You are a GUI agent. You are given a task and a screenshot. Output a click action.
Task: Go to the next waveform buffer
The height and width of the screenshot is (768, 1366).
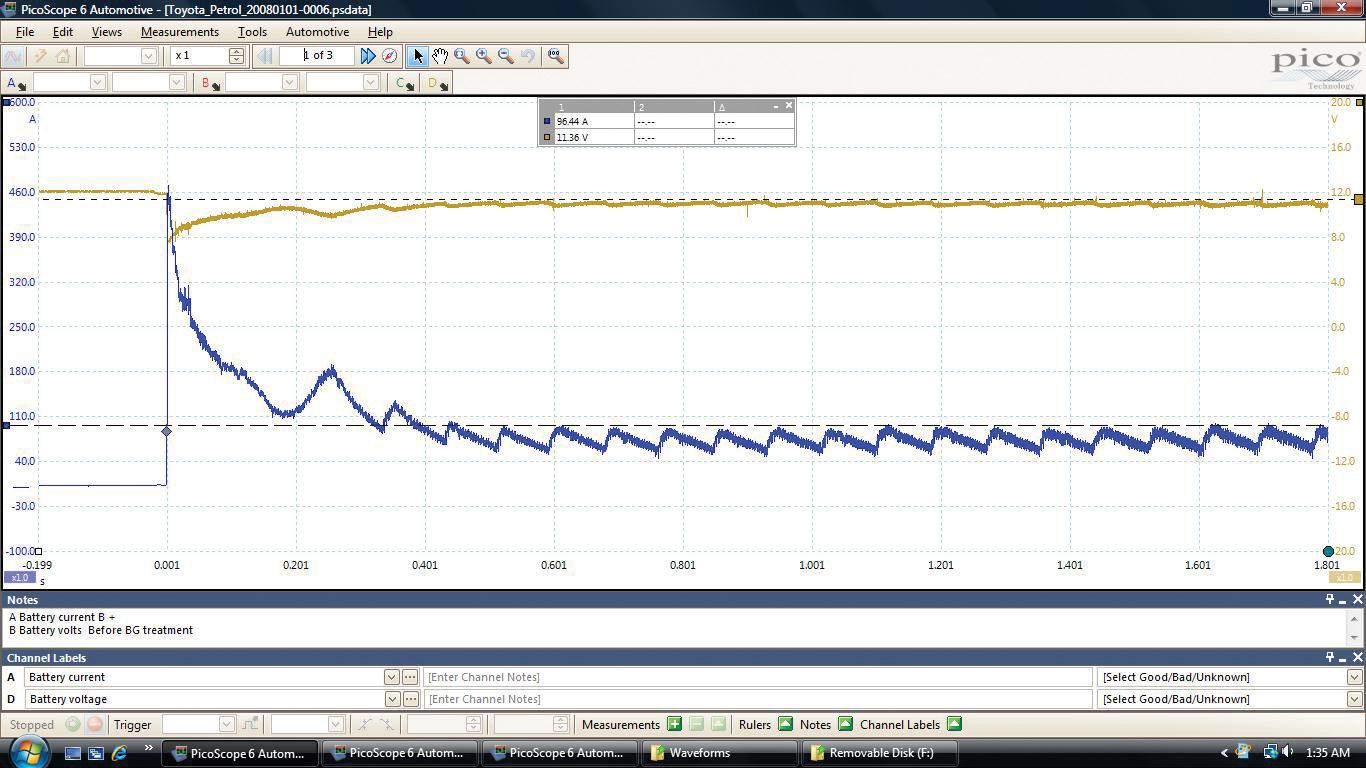click(x=367, y=56)
